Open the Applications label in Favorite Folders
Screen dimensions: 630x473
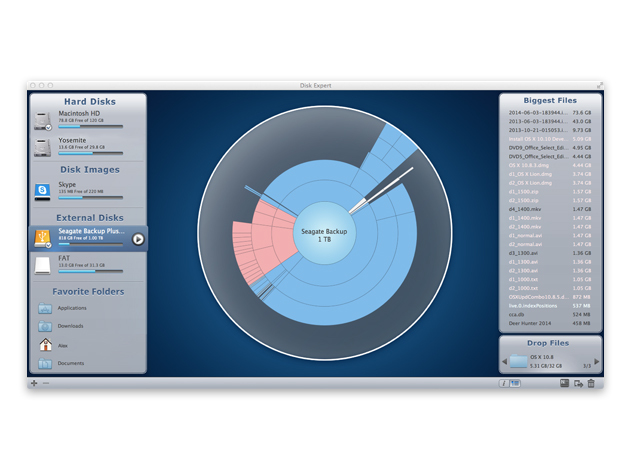72,308
